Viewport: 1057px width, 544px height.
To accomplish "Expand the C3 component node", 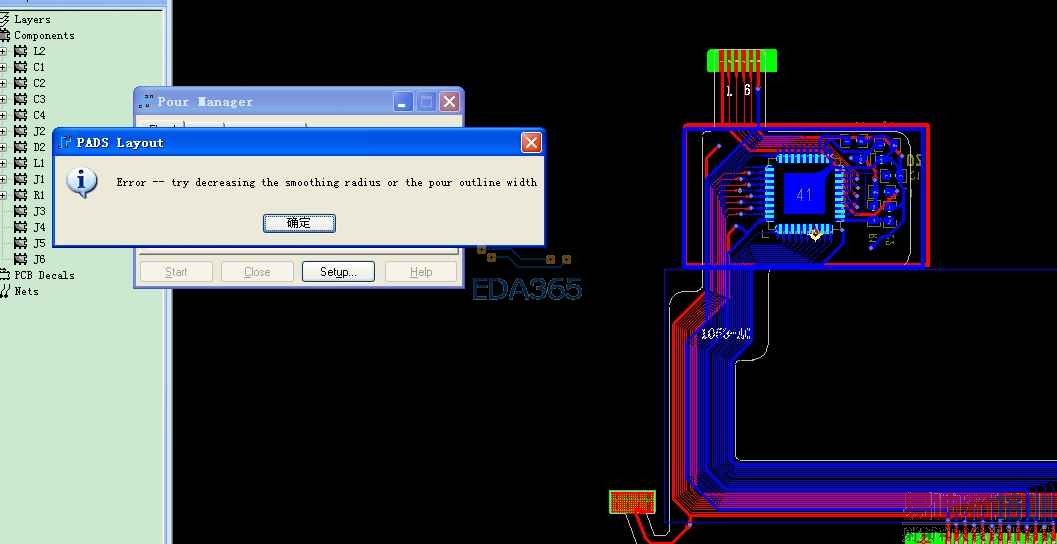I will click(3, 99).
